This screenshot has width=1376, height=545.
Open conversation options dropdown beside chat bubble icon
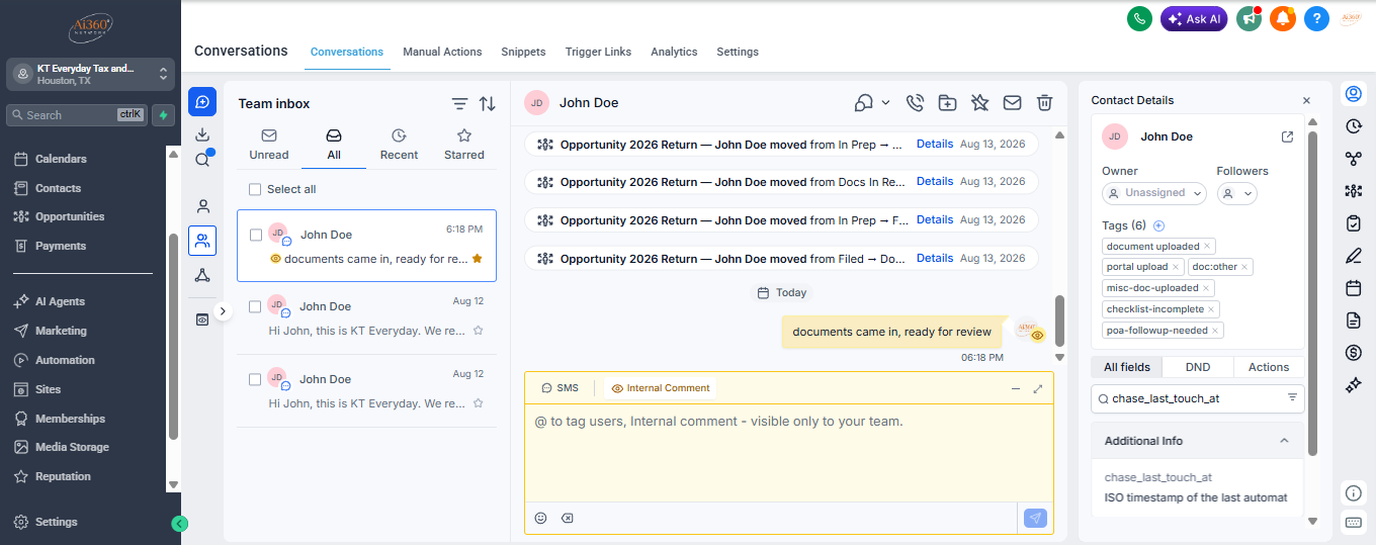point(886,102)
